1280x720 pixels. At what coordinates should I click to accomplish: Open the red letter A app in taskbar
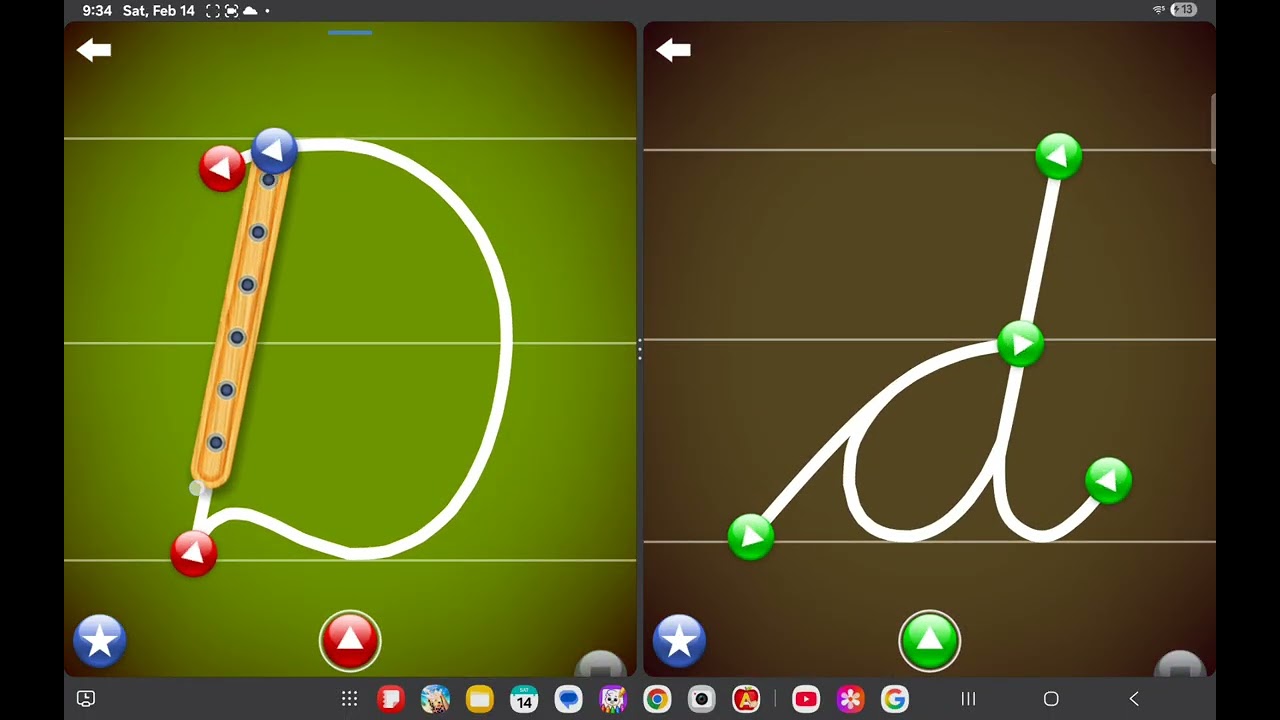tap(746, 699)
